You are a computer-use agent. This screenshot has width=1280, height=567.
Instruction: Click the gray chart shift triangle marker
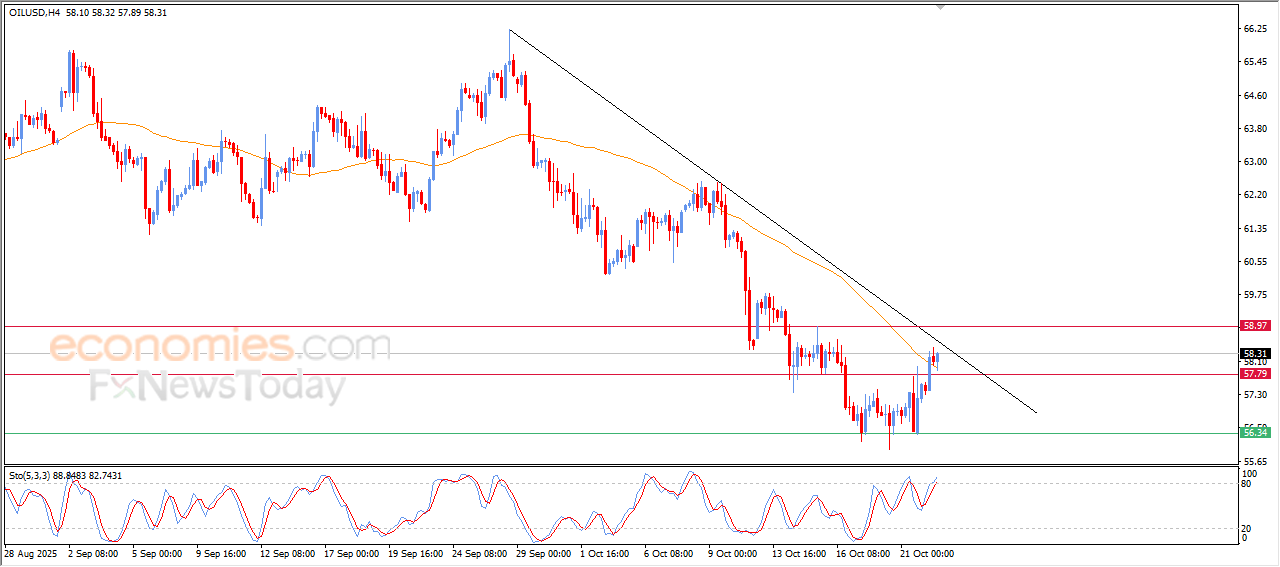click(x=939, y=6)
